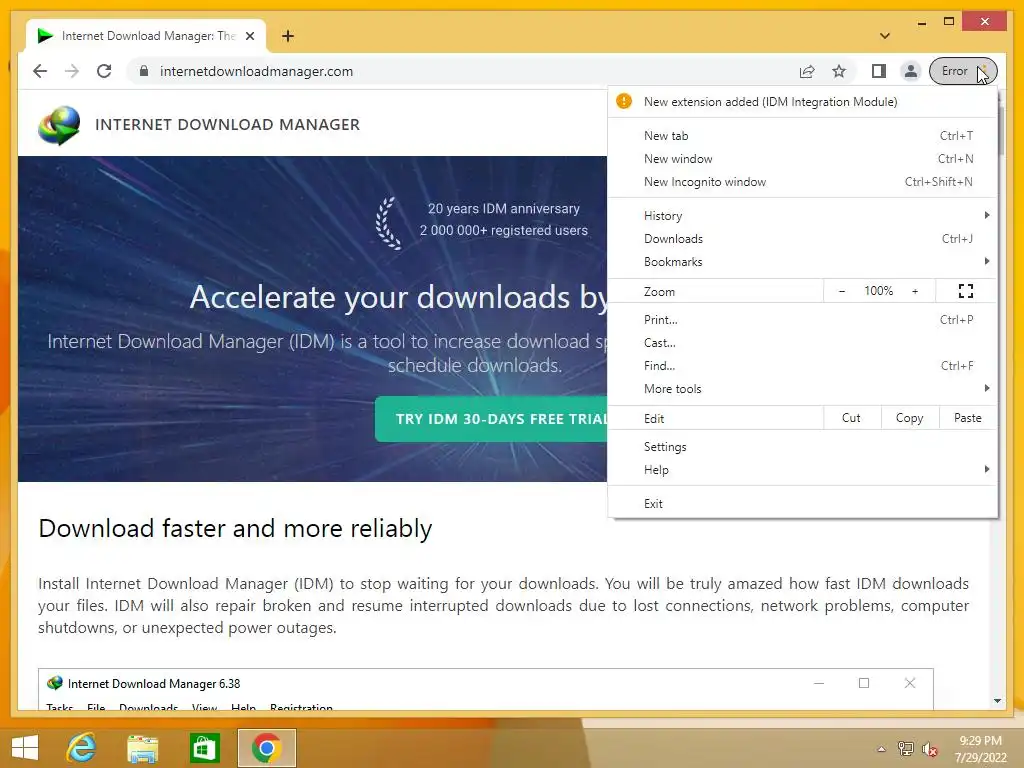Screen dimensions: 1024x768
Task: Click the page scrollbar down arrow
Action: 997,701
